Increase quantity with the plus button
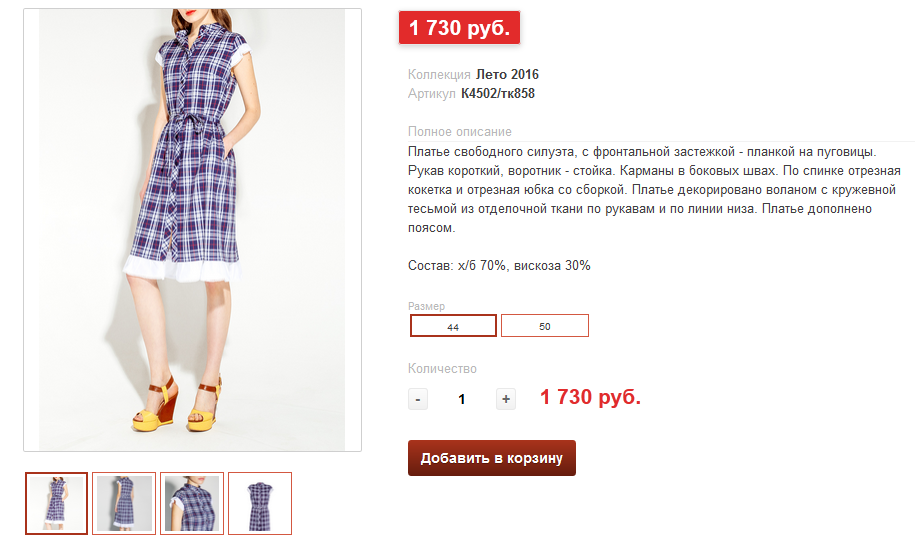915x542 pixels. 506,399
